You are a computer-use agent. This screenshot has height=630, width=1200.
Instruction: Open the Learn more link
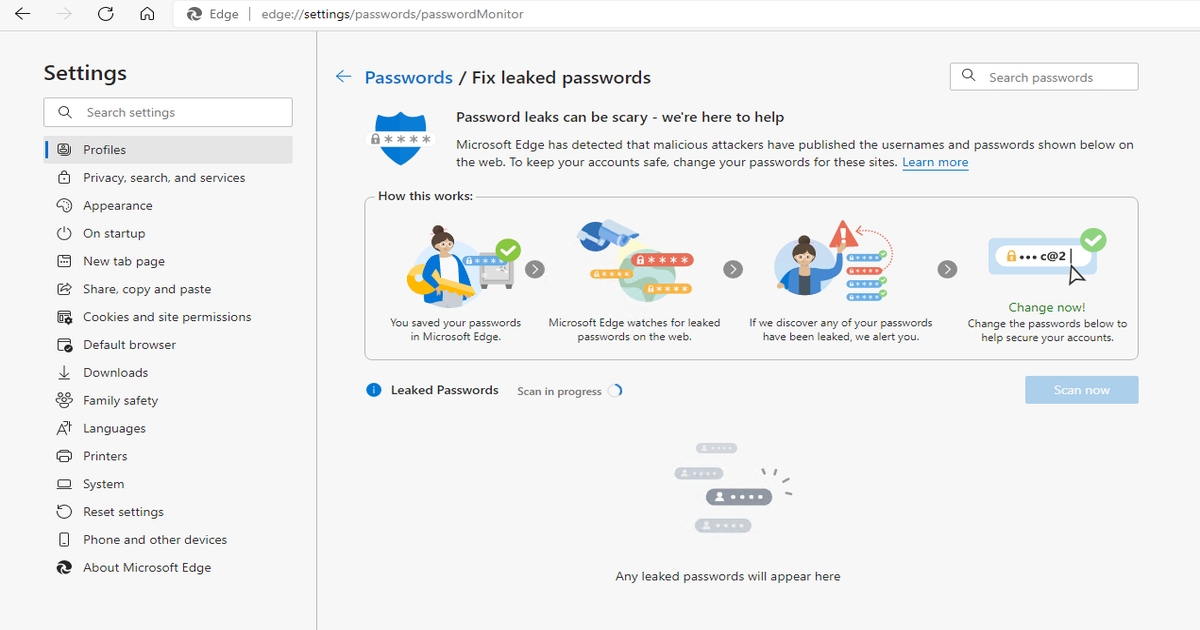tap(934, 162)
